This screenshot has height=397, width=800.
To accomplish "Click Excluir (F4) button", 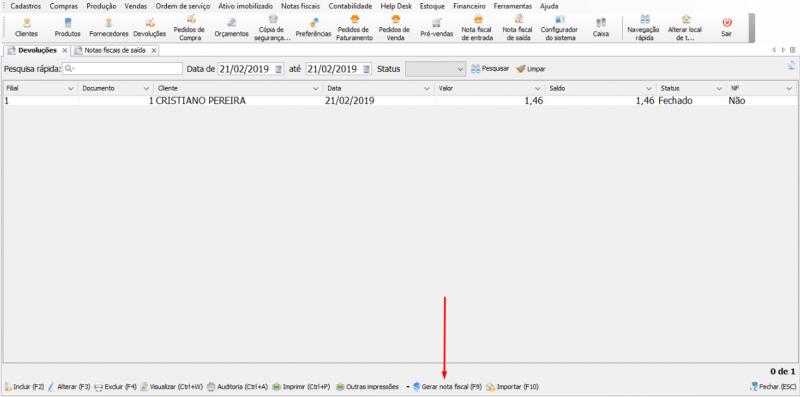I will (x=115, y=387).
